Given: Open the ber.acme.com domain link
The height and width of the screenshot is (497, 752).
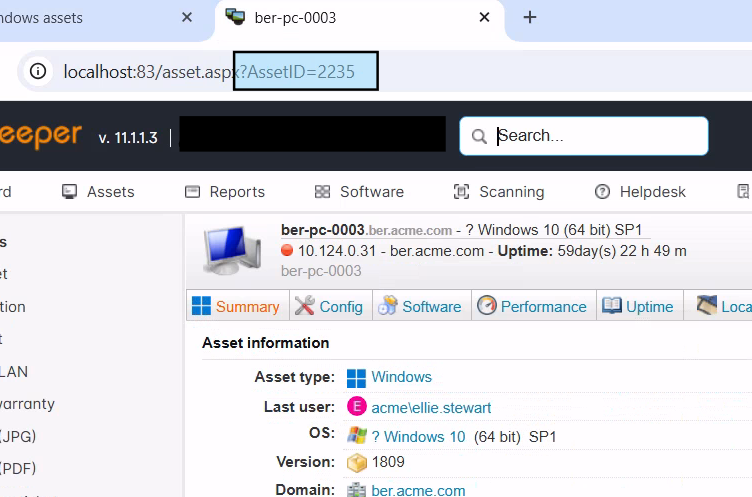Looking at the screenshot, I should 418,490.
